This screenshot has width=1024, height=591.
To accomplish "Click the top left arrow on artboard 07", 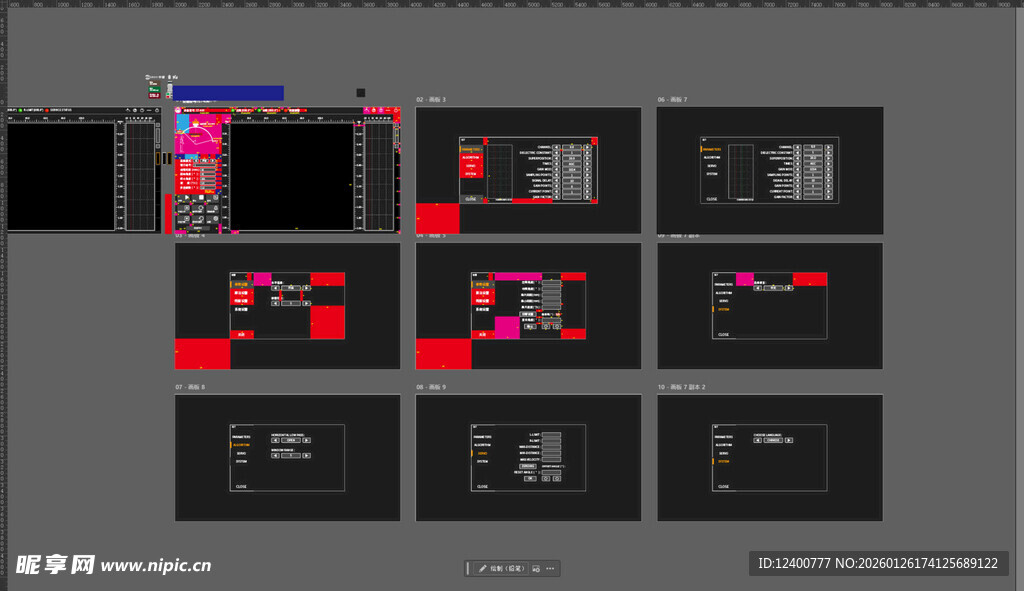I will (275, 440).
